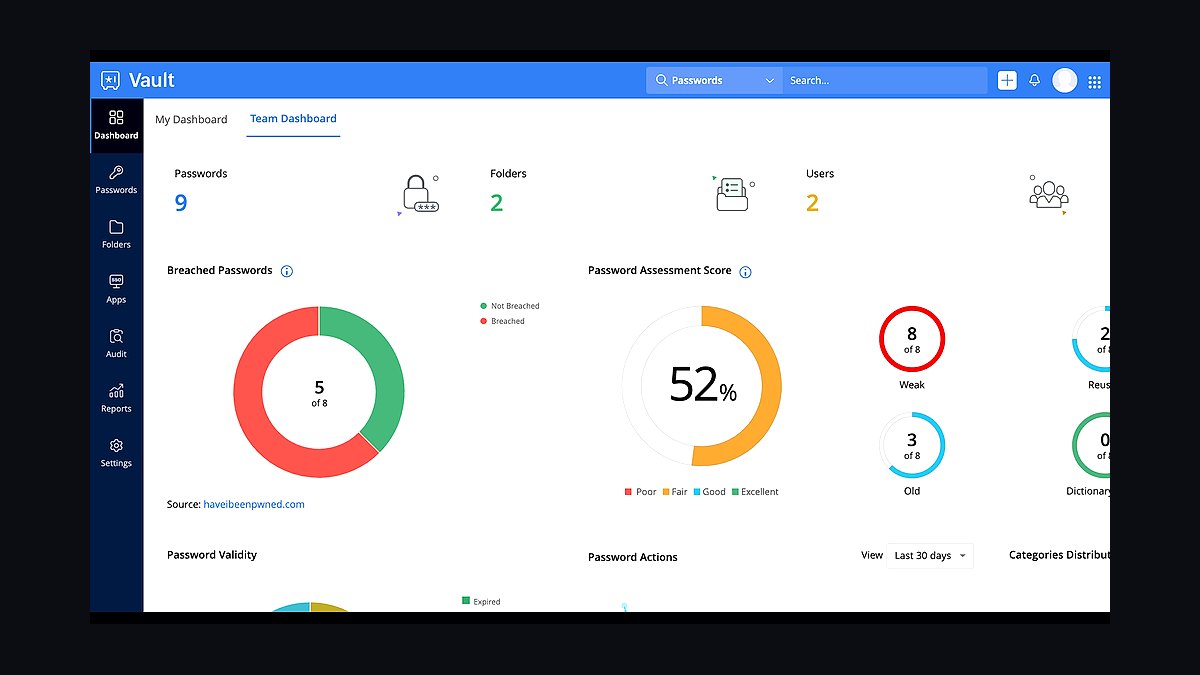
Task: Click the Categories Distribution heading
Action: click(x=1059, y=555)
